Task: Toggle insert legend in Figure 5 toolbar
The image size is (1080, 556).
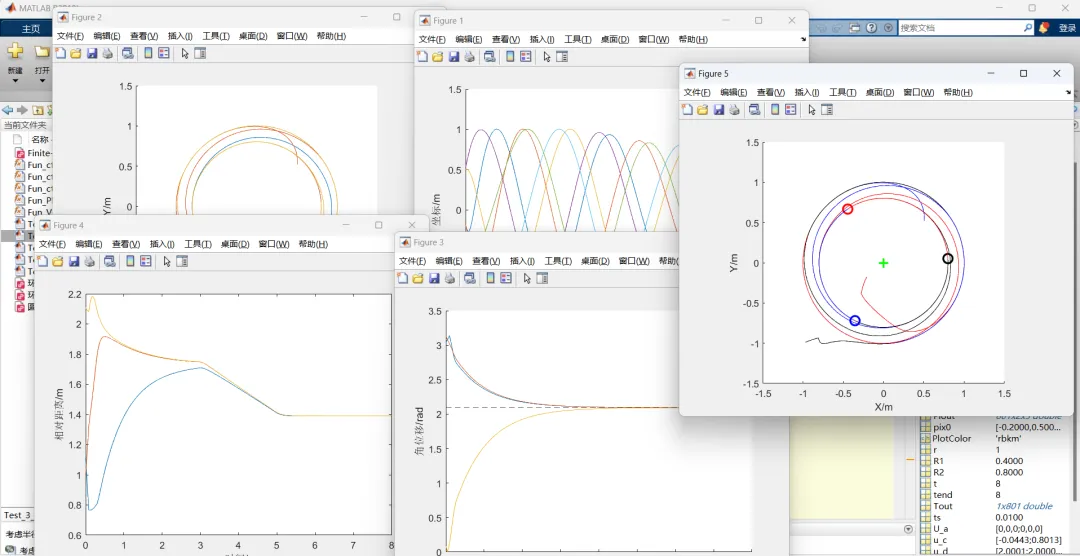Action: [790, 110]
